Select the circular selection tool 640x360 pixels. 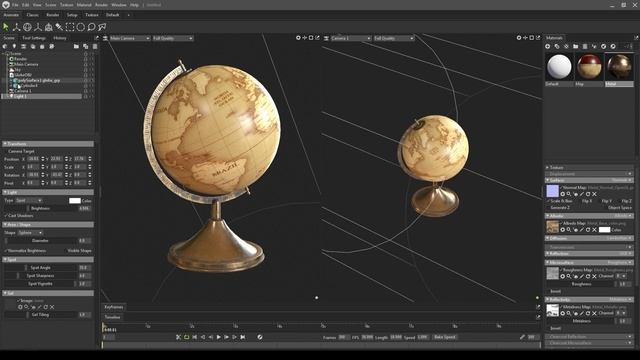[x=80, y=27]
